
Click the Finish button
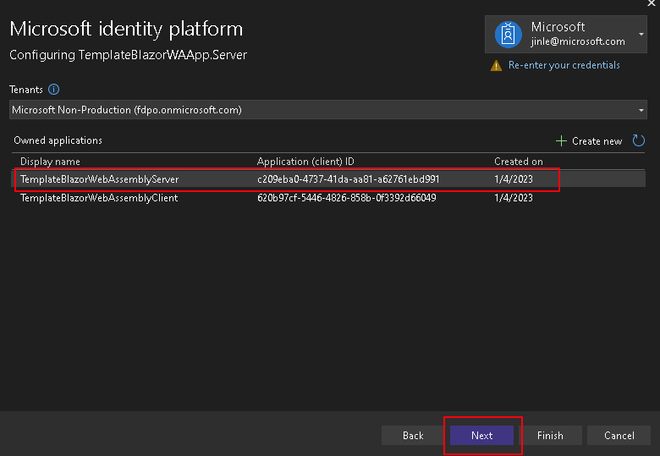point(550,435)
